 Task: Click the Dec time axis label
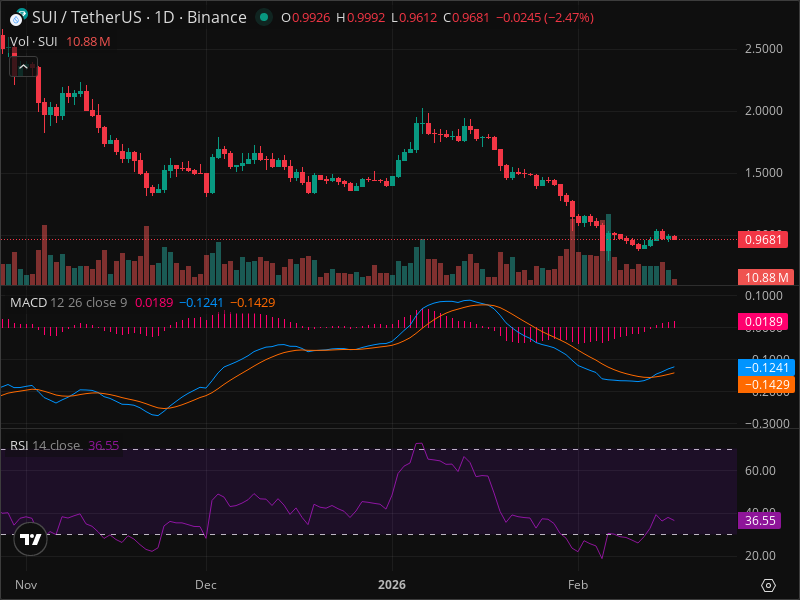pyautogui.click(x=206, y=585)
